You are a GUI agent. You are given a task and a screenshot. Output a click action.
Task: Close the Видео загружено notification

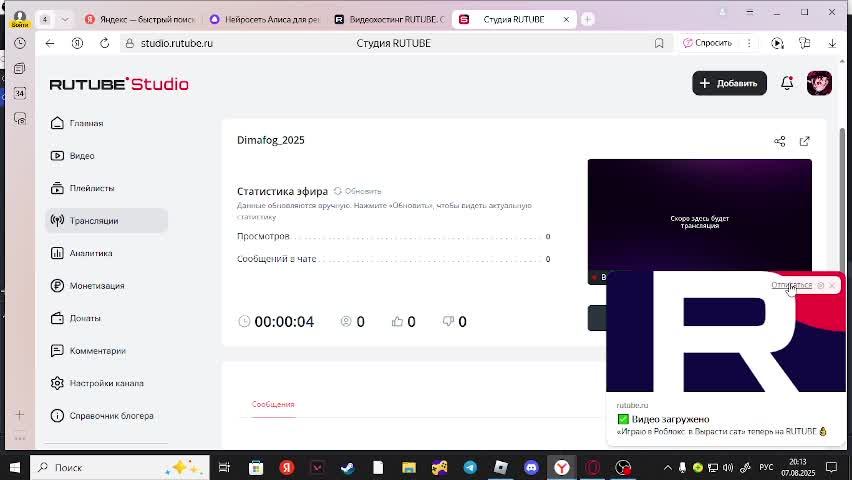[x=832, y=285]
